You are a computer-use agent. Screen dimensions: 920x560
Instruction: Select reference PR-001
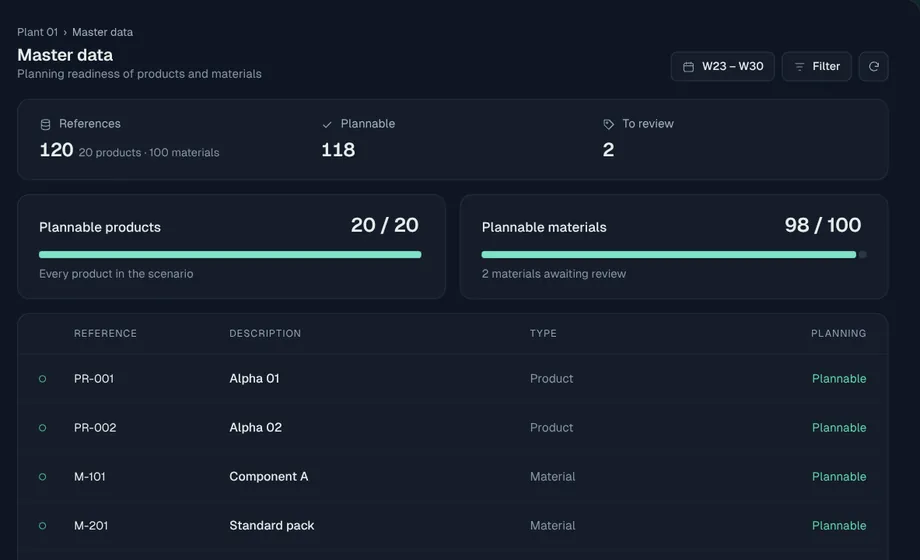click(94, 379)
